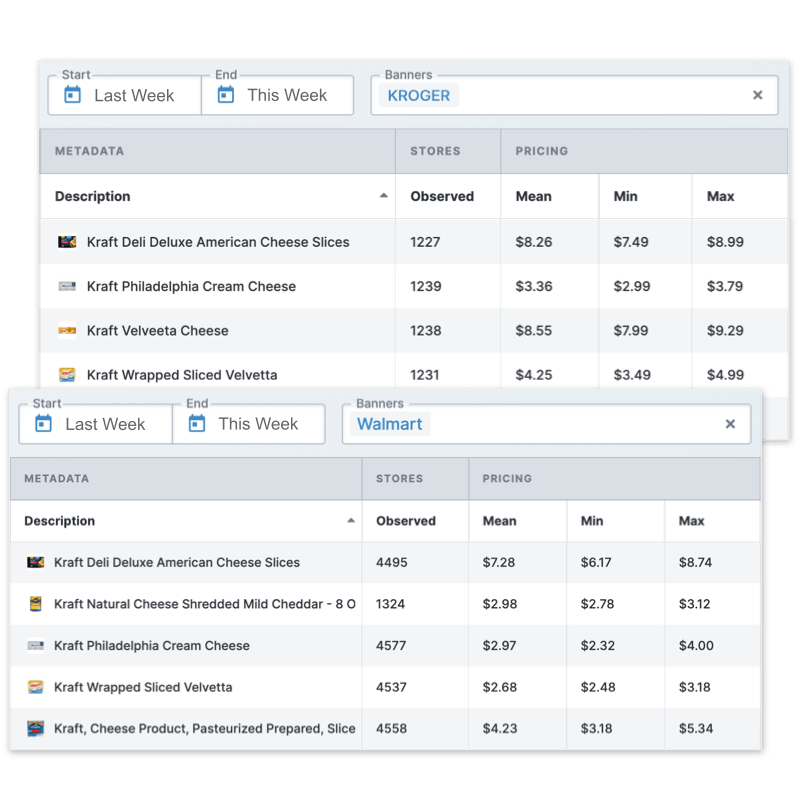
Task: Click Walmart Philadelphia Cream Cheese thumbnail
Action: (x=35, y=646)
